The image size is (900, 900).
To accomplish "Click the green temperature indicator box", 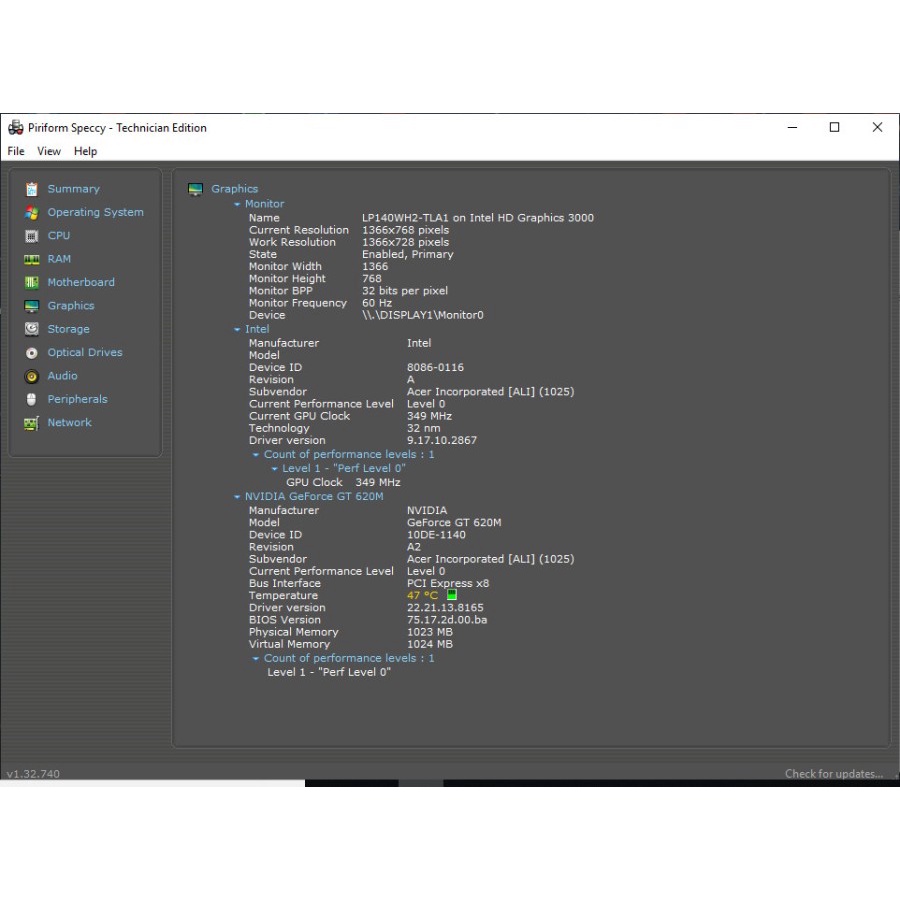I will click(452, 595).
